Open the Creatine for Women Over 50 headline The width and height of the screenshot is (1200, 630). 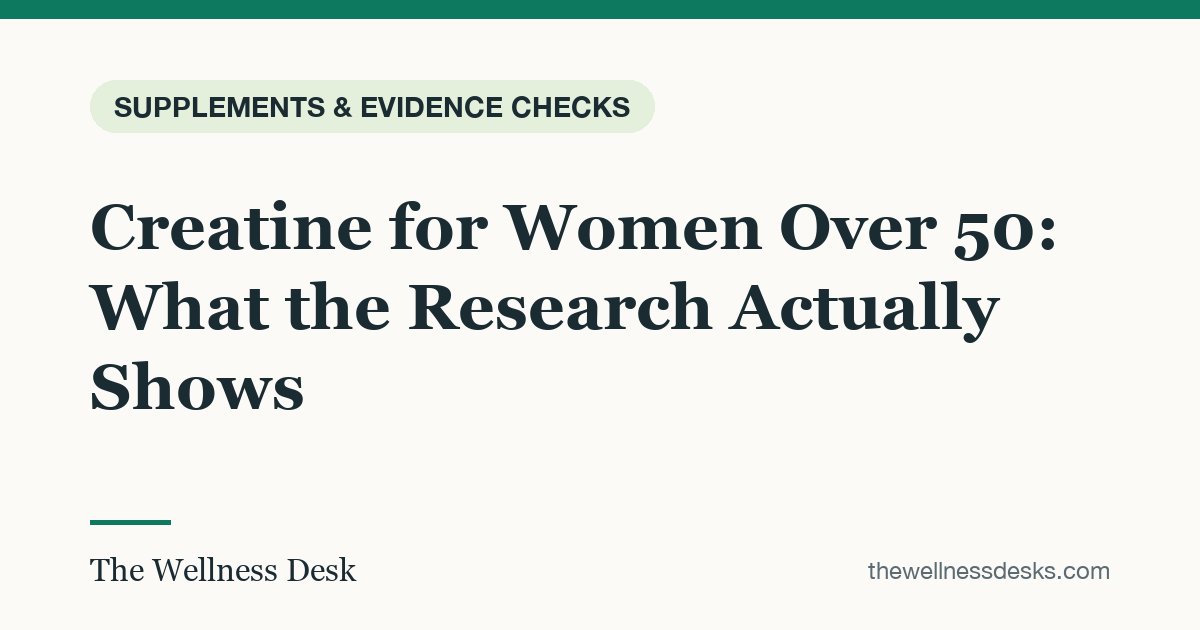[574, 308]
